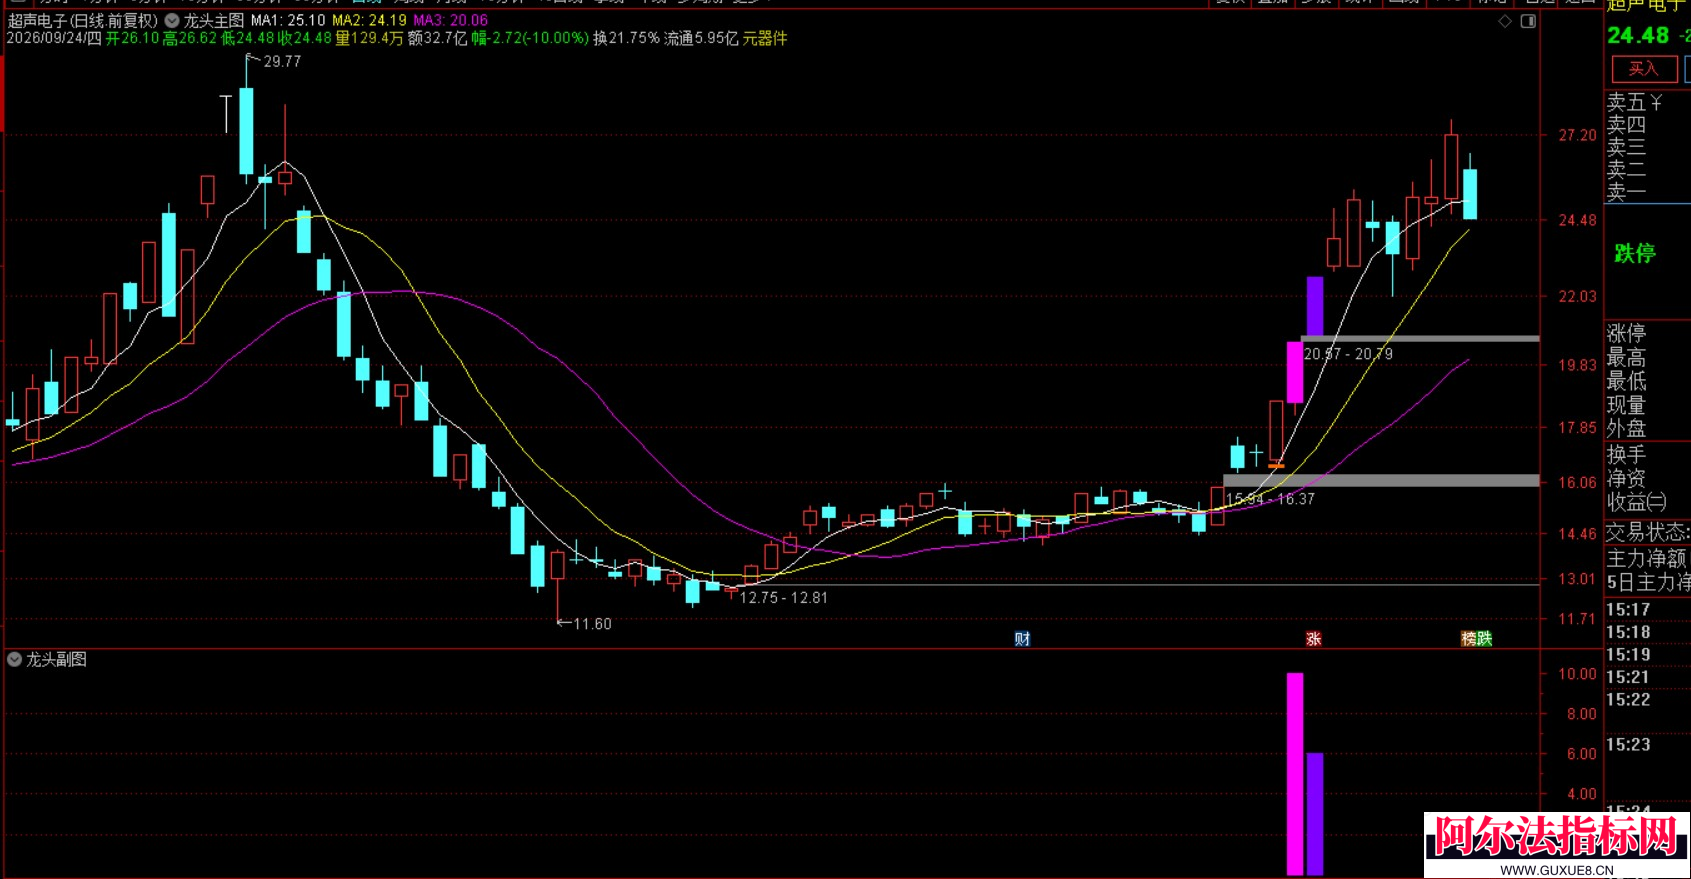Click the green 跌停 limit-down status label
Image resolution: width=1691 pixels, height=879 pixels.
[x=1635, y=253]
